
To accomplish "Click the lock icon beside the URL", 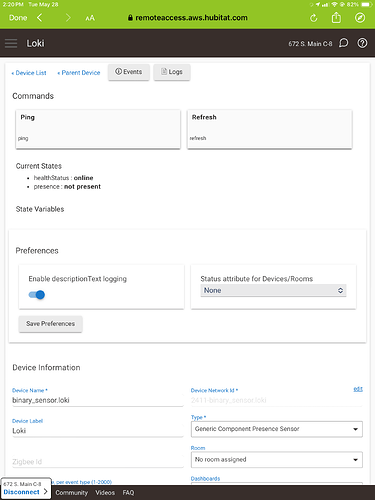I will pos(130,18).
